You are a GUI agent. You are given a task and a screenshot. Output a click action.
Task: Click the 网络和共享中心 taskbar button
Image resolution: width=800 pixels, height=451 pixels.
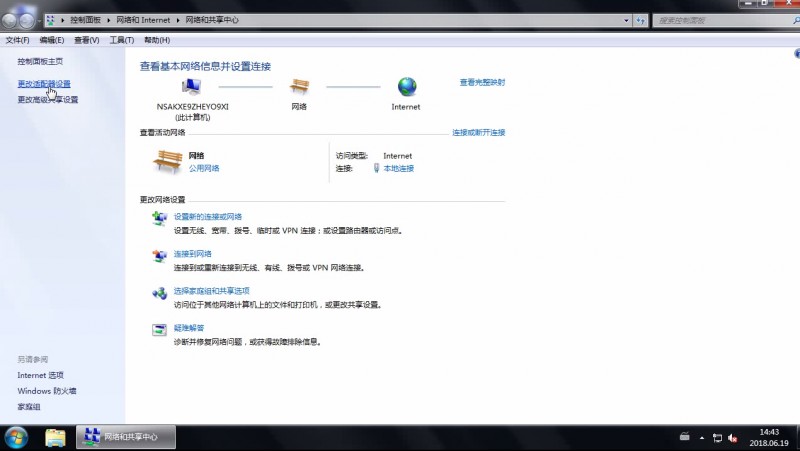126,437
